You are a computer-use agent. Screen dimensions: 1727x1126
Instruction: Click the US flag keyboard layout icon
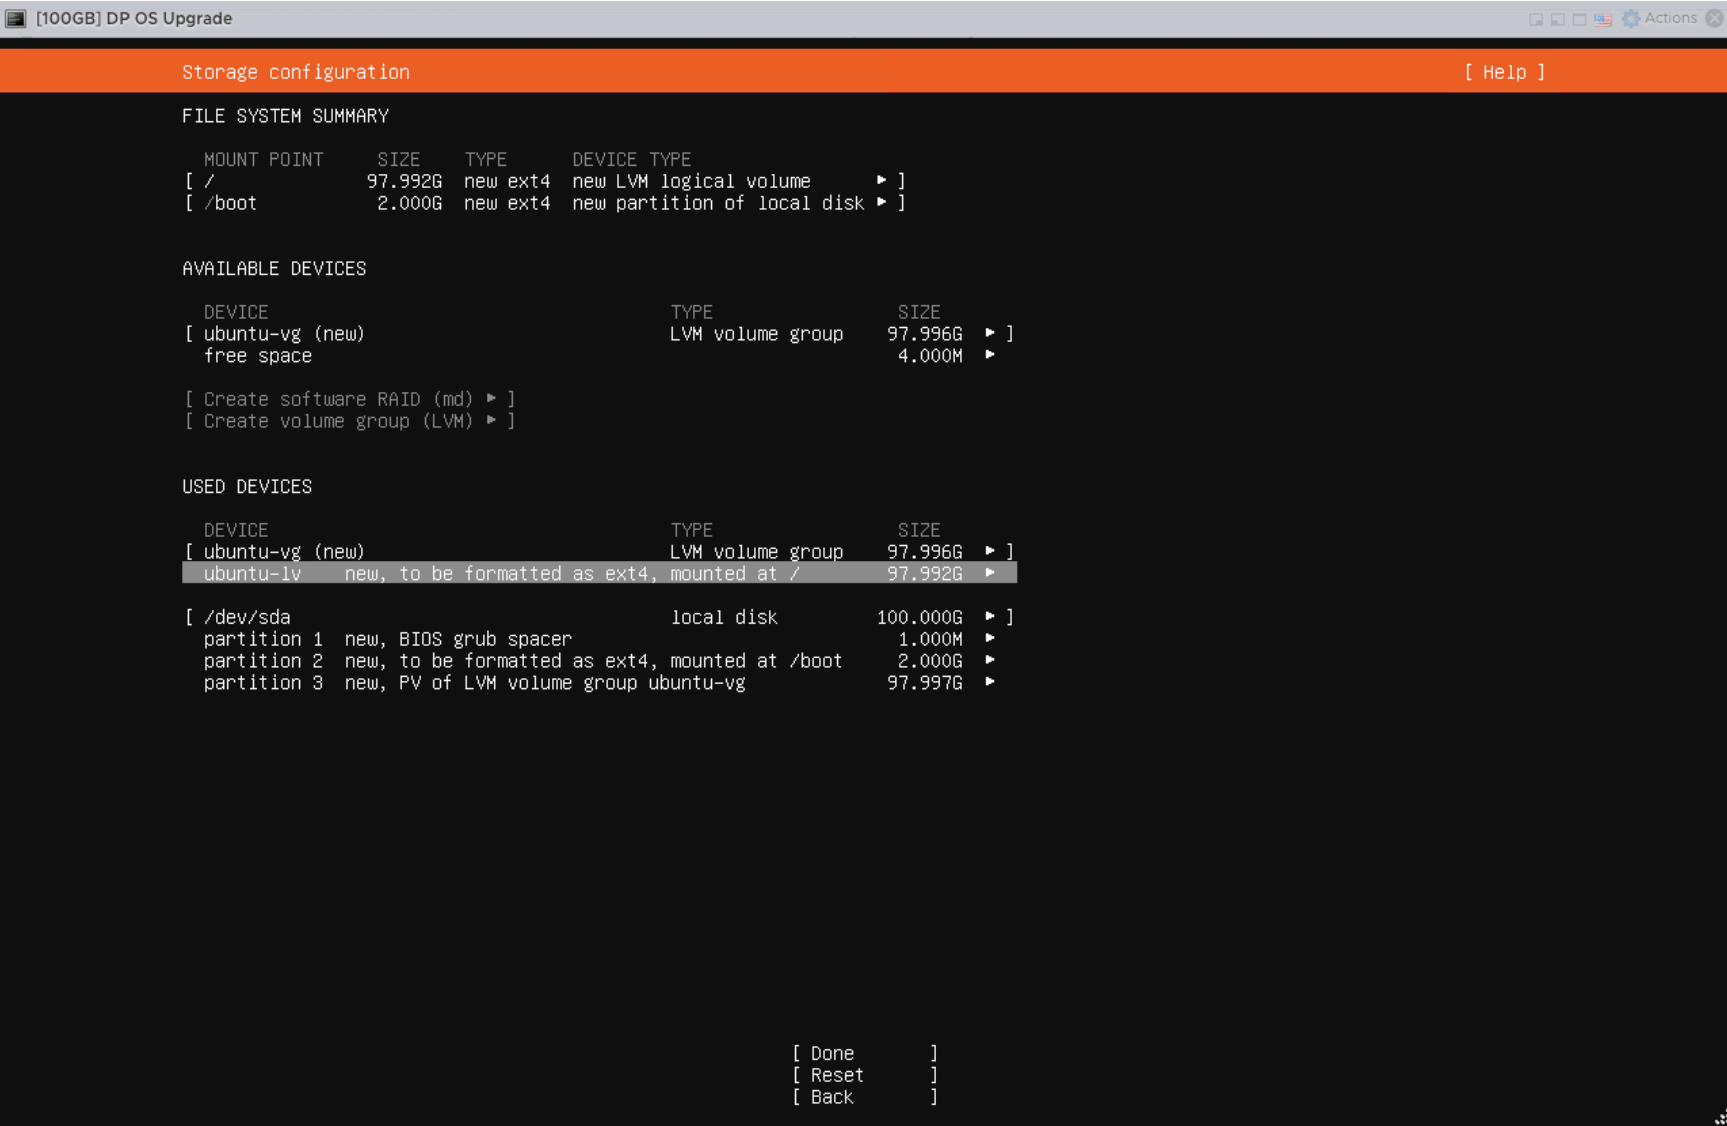tap(1603, 19)
